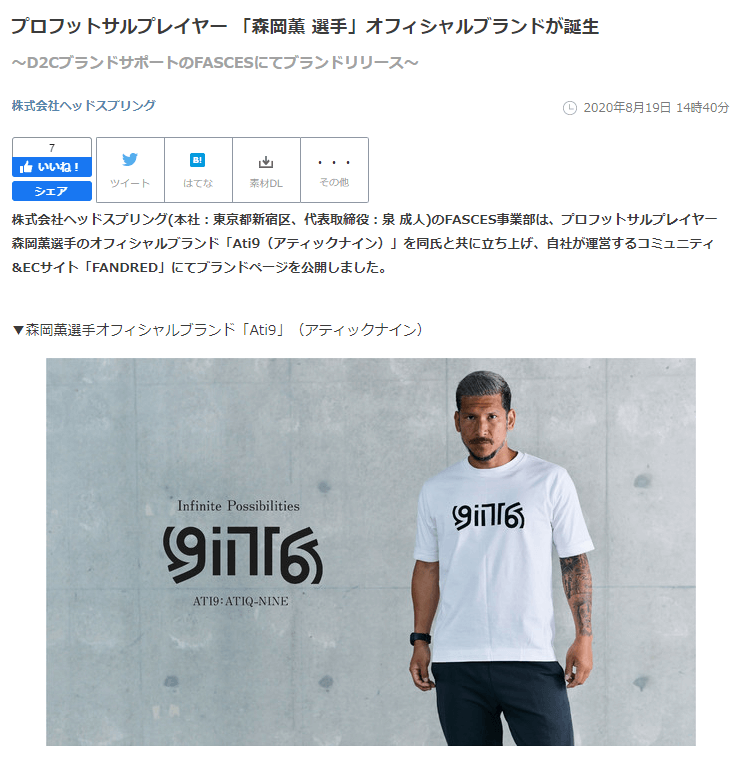Viewport: 746px width, 764px height.
Task: Click the ▼森岡薫選手オフィシャルブランド section heading
Action: pyautogui.click(x=218, y=330)
